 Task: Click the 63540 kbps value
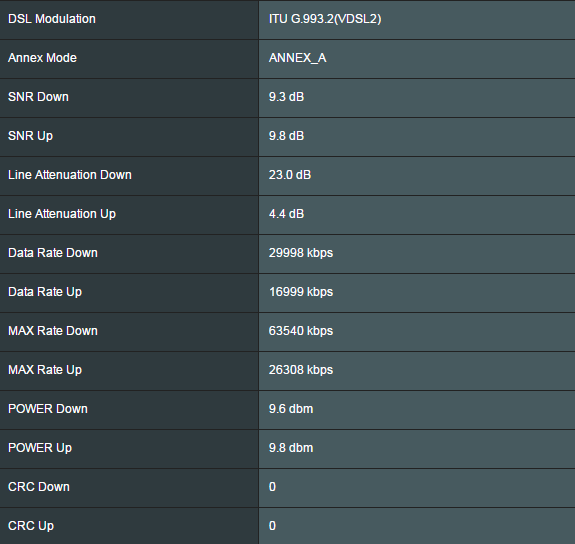(x=301, y=331)
